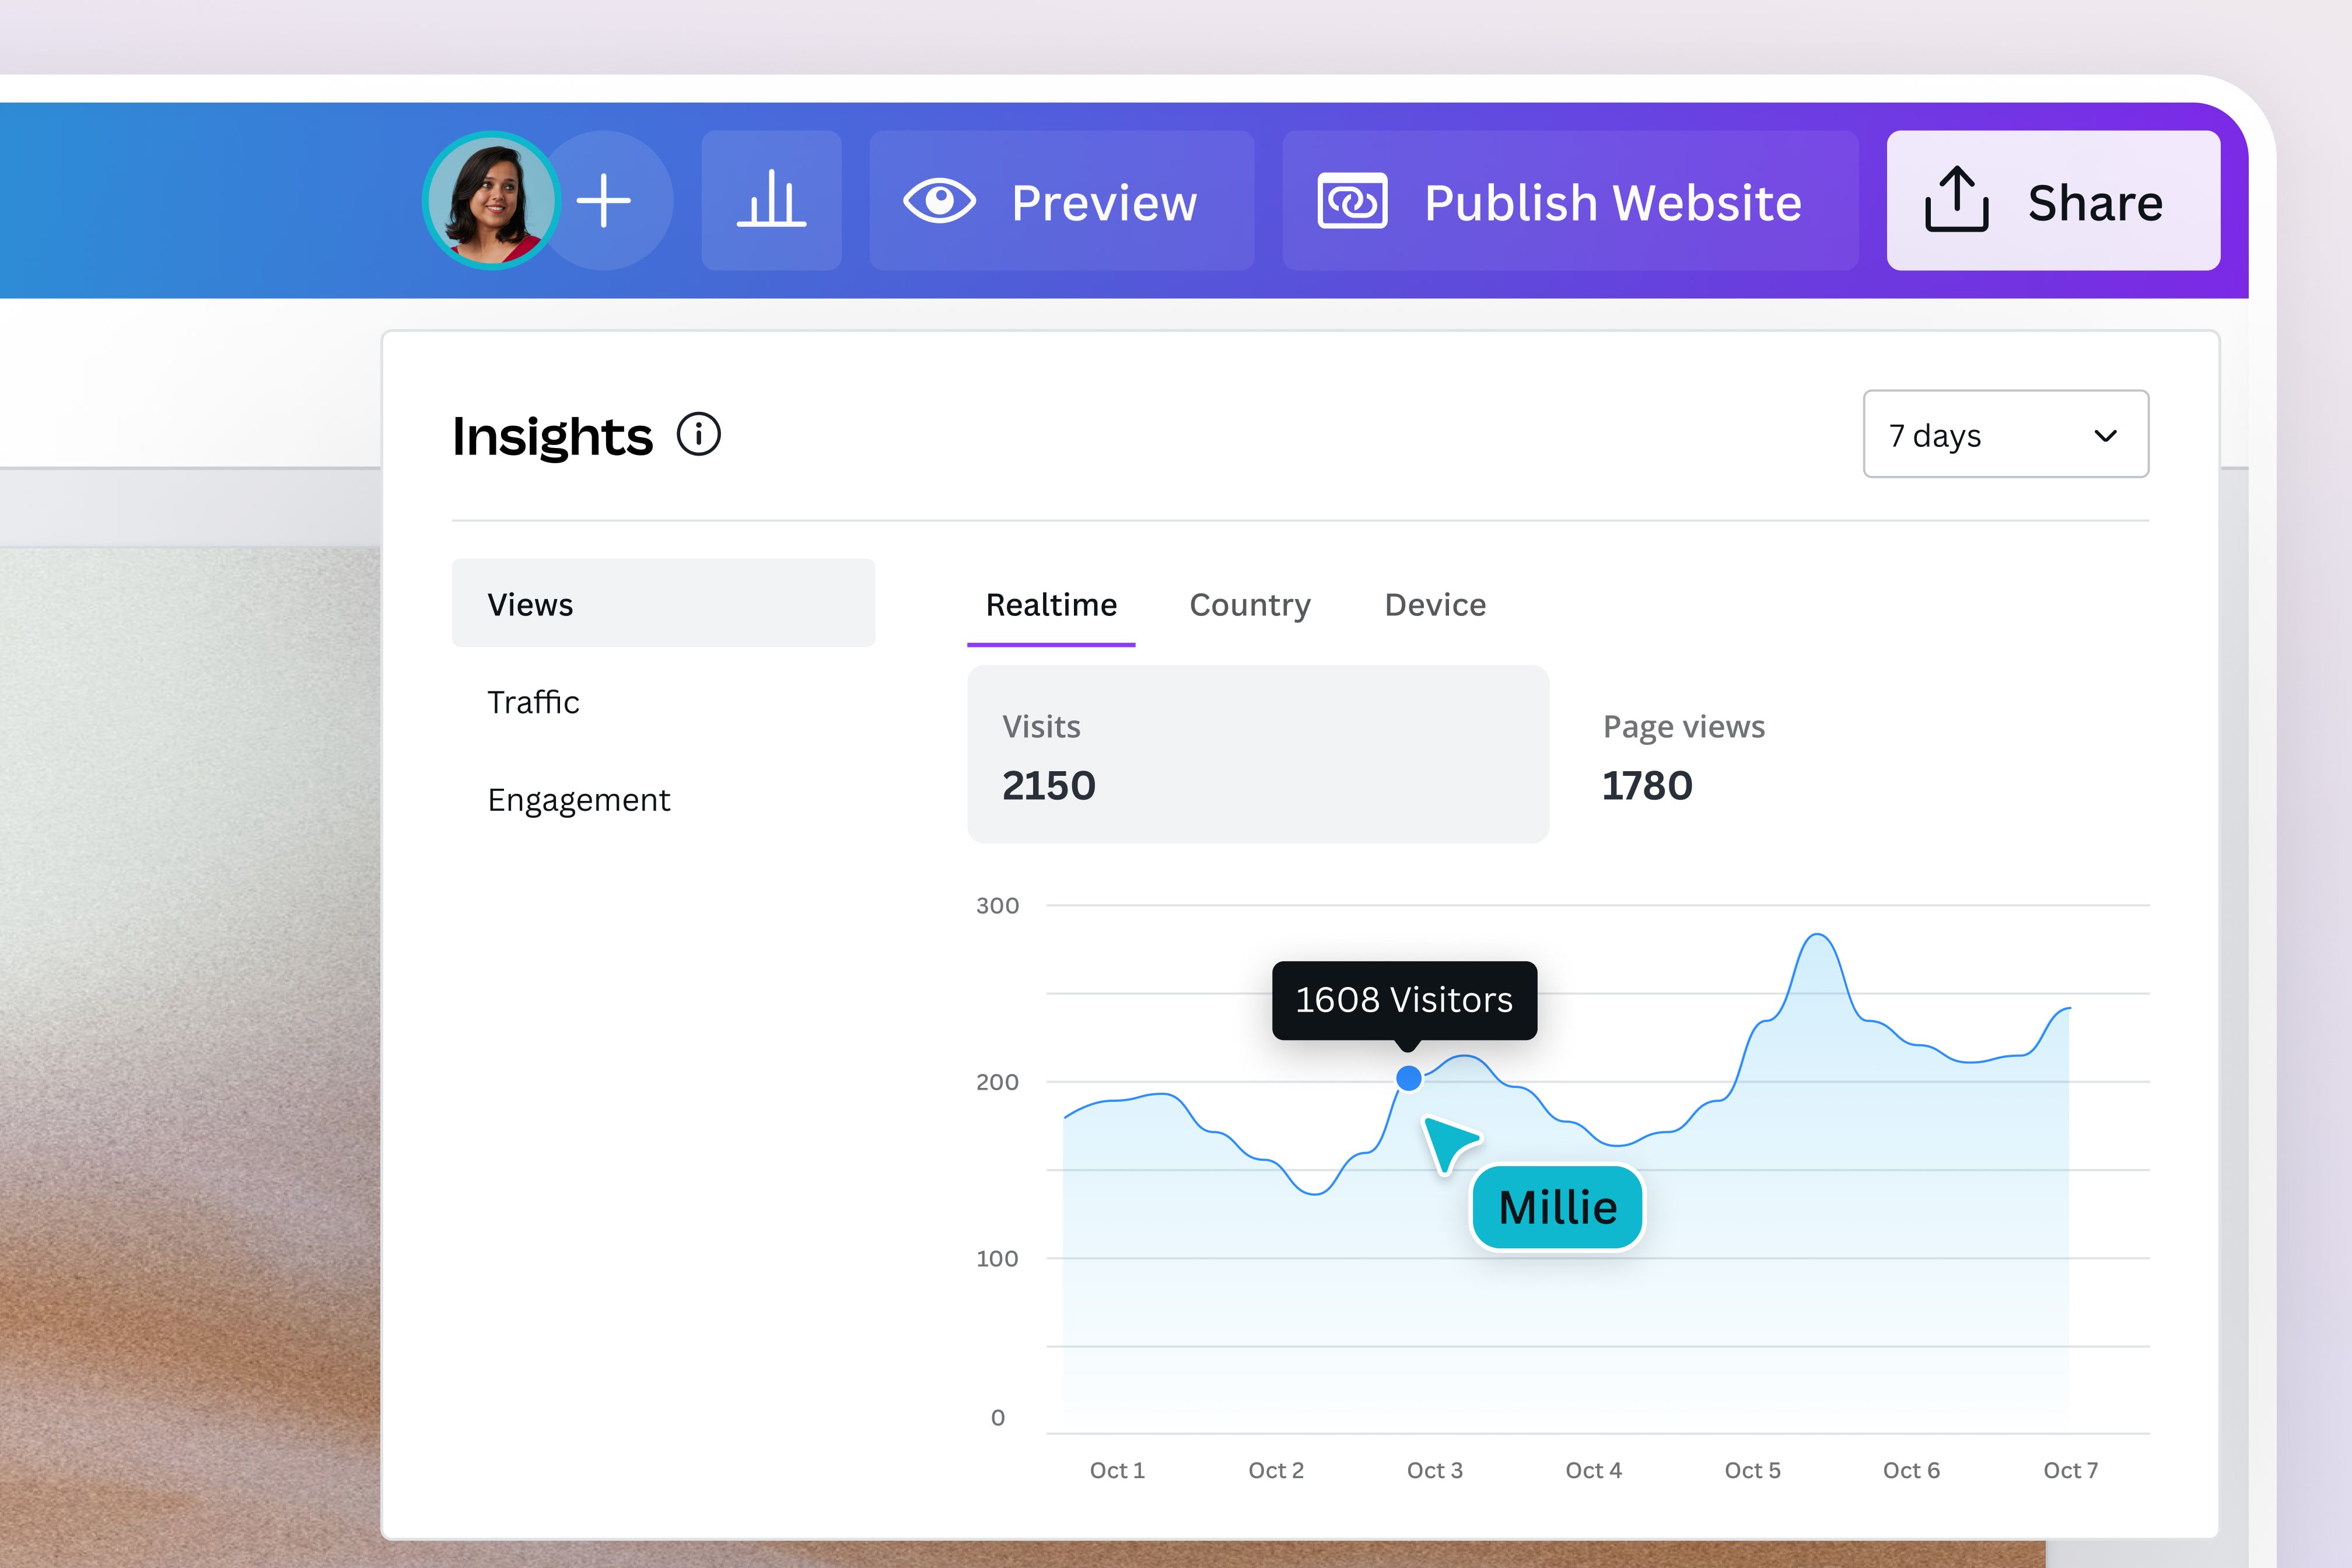The height and width of the screenshot is (1568, 2352).
Task: Select the Realtime tab
Action: click(x=1051, y=605)
